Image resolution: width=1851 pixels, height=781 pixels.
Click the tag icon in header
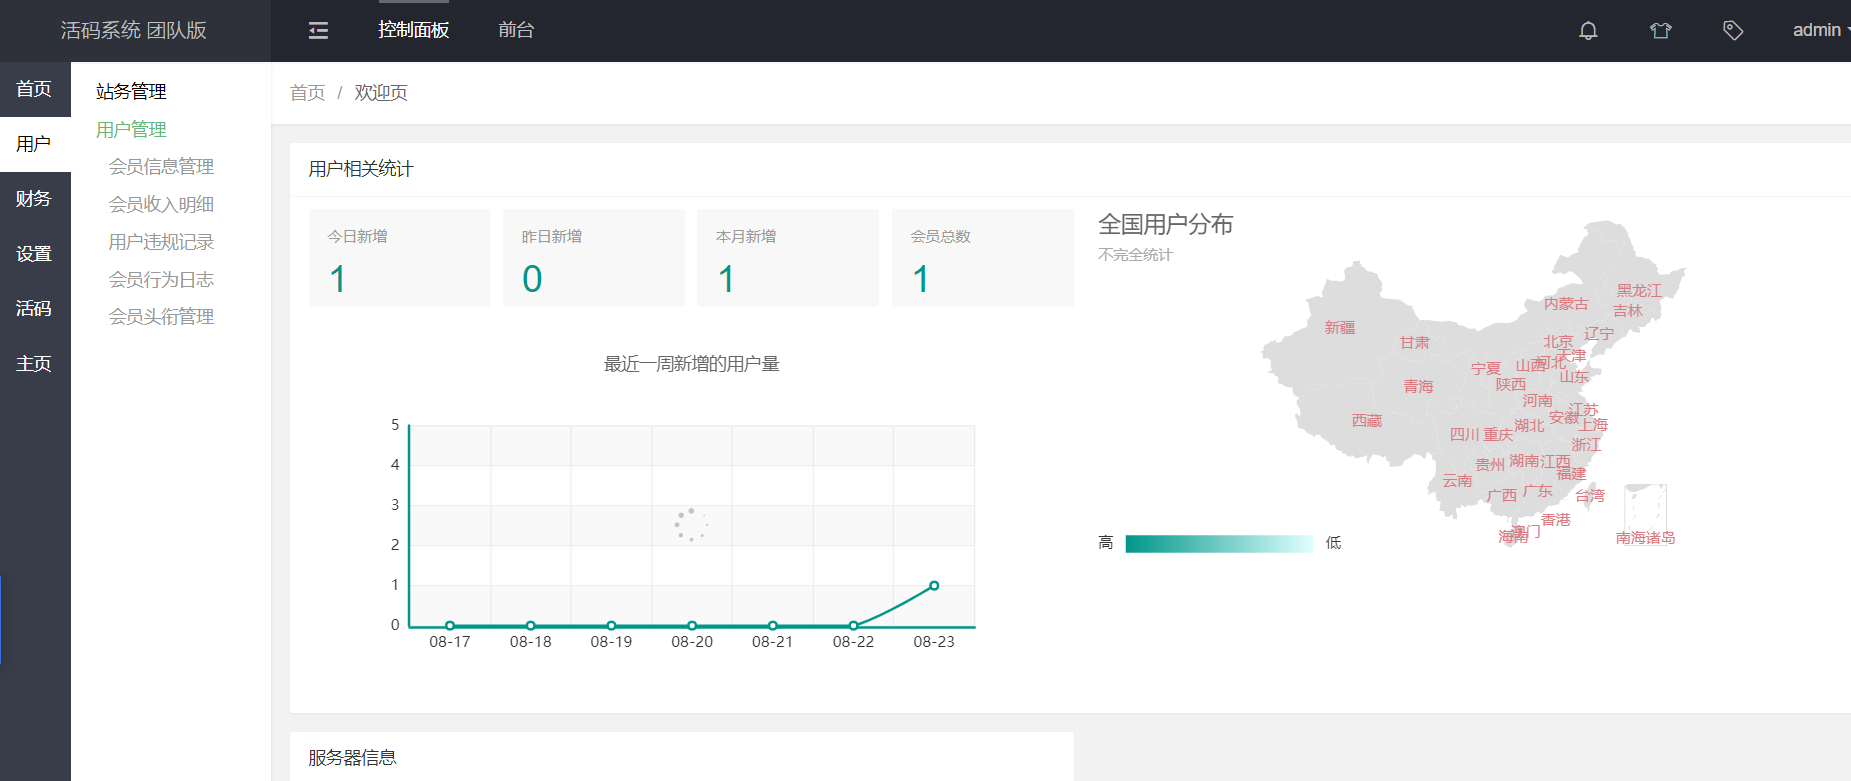tap(1733, 31)
